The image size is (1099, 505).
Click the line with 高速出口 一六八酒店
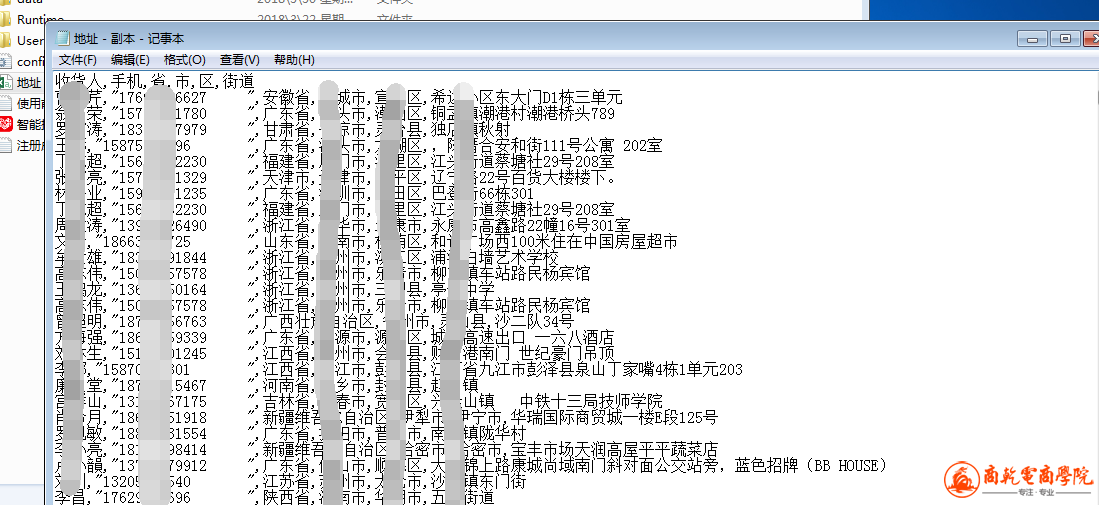(x=334, y=338)
